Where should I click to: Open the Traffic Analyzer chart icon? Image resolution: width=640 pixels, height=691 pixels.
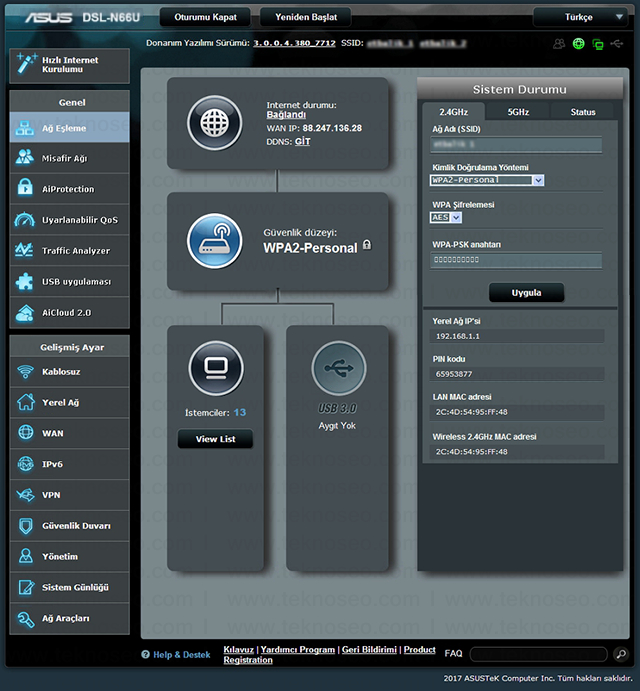(x=25, y=250)
